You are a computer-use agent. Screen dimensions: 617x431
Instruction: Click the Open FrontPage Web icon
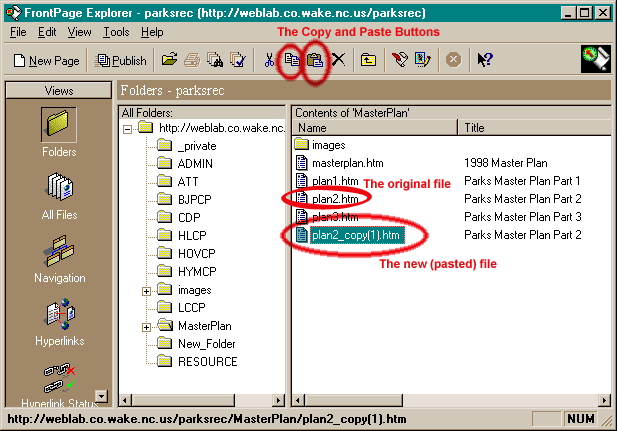tap(170, 60)
